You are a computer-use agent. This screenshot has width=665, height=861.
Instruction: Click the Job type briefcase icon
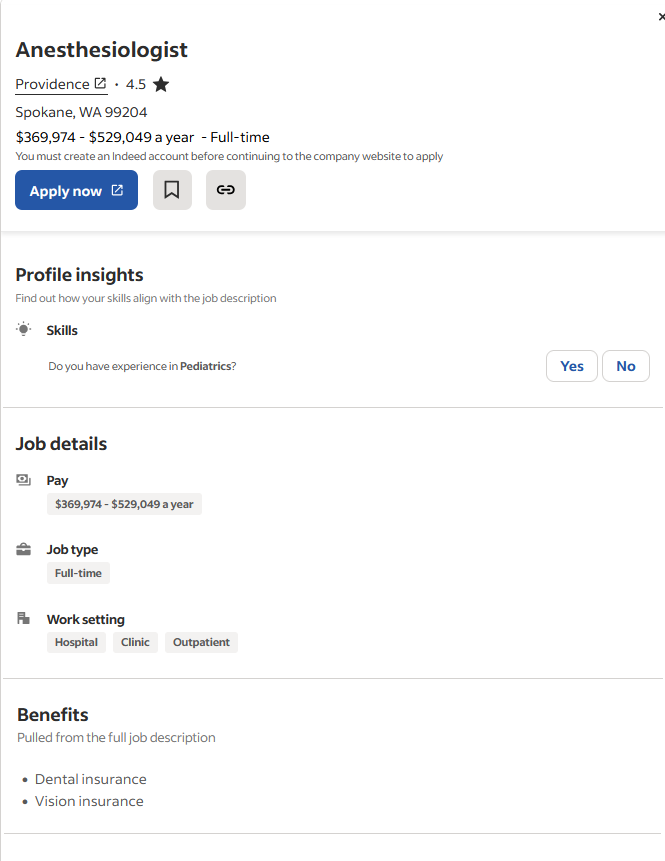tap(24, 549)
